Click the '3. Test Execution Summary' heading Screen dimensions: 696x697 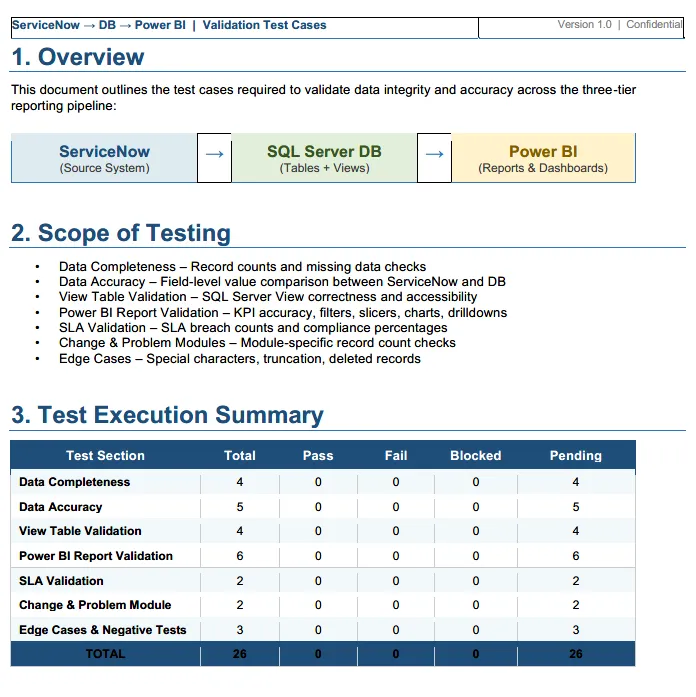[x=167, y=415]
